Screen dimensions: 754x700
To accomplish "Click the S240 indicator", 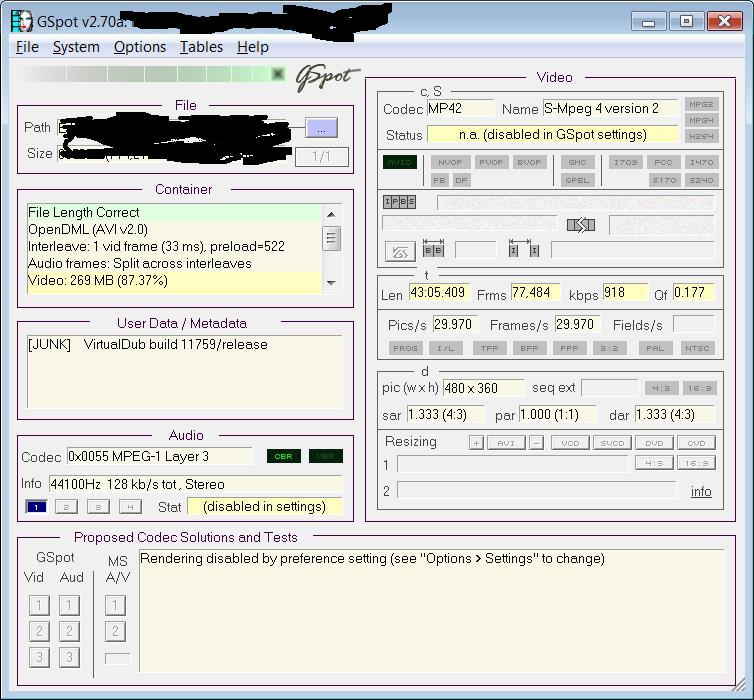I will click(x=702, y=180).
